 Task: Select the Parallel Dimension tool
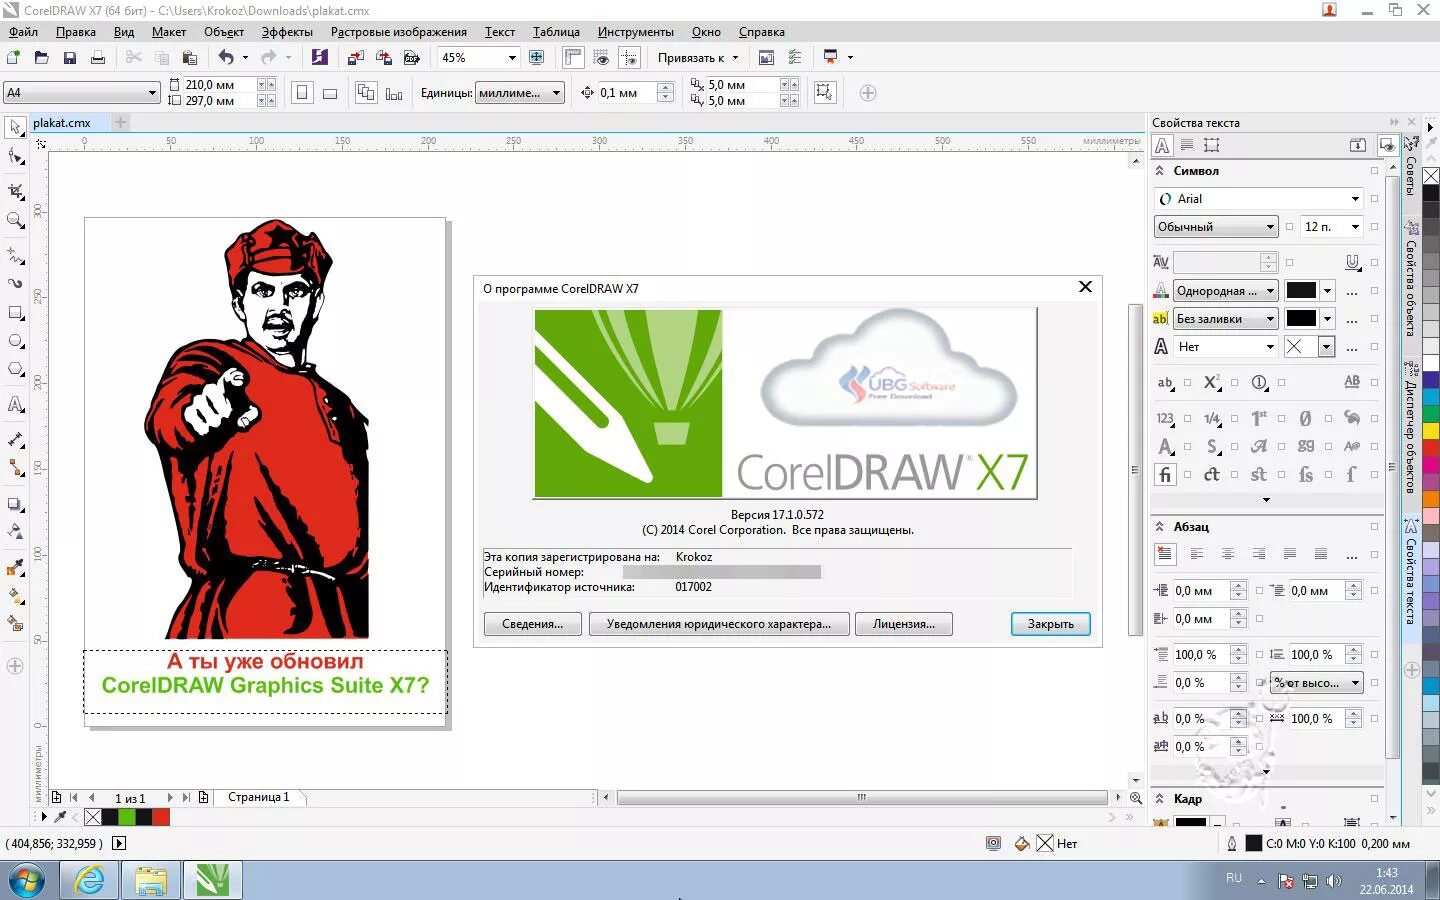click(15, 439)
